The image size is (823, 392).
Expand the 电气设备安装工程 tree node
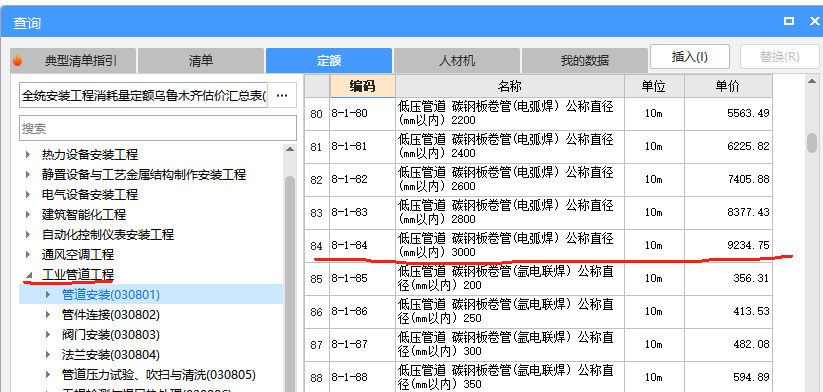coord(28,195)
